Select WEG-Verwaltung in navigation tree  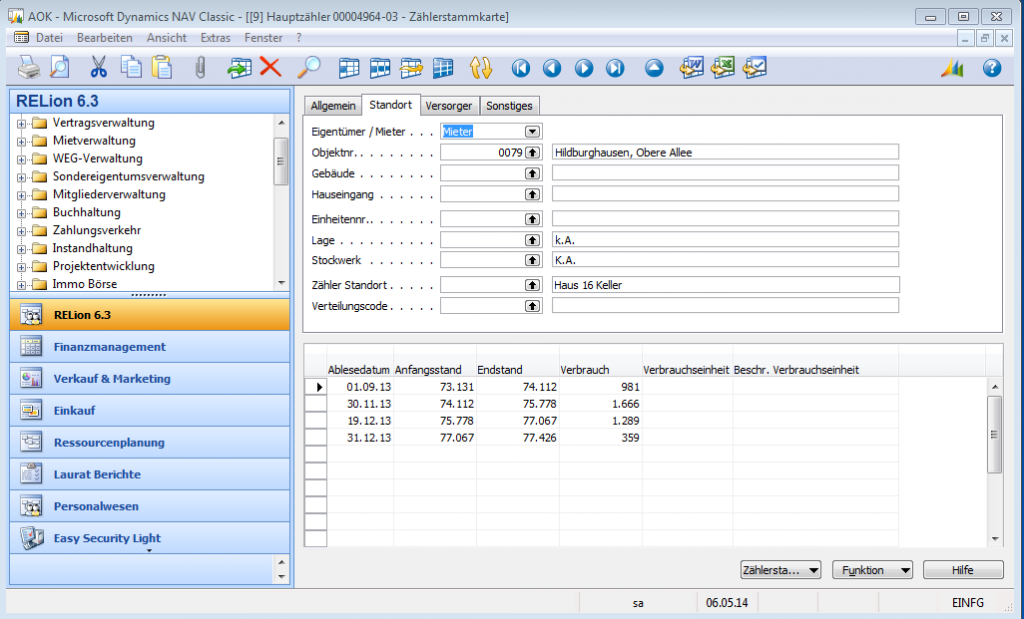tap(97, 159)
